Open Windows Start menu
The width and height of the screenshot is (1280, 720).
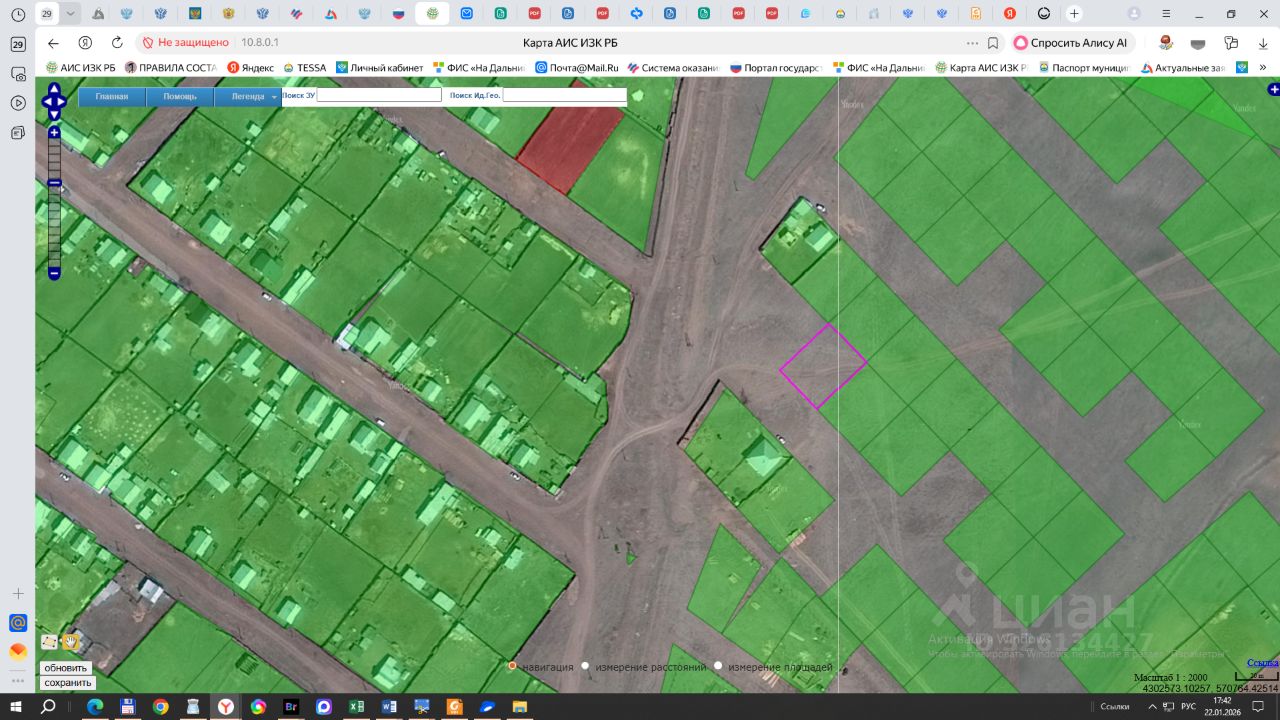tap(17, 707)
